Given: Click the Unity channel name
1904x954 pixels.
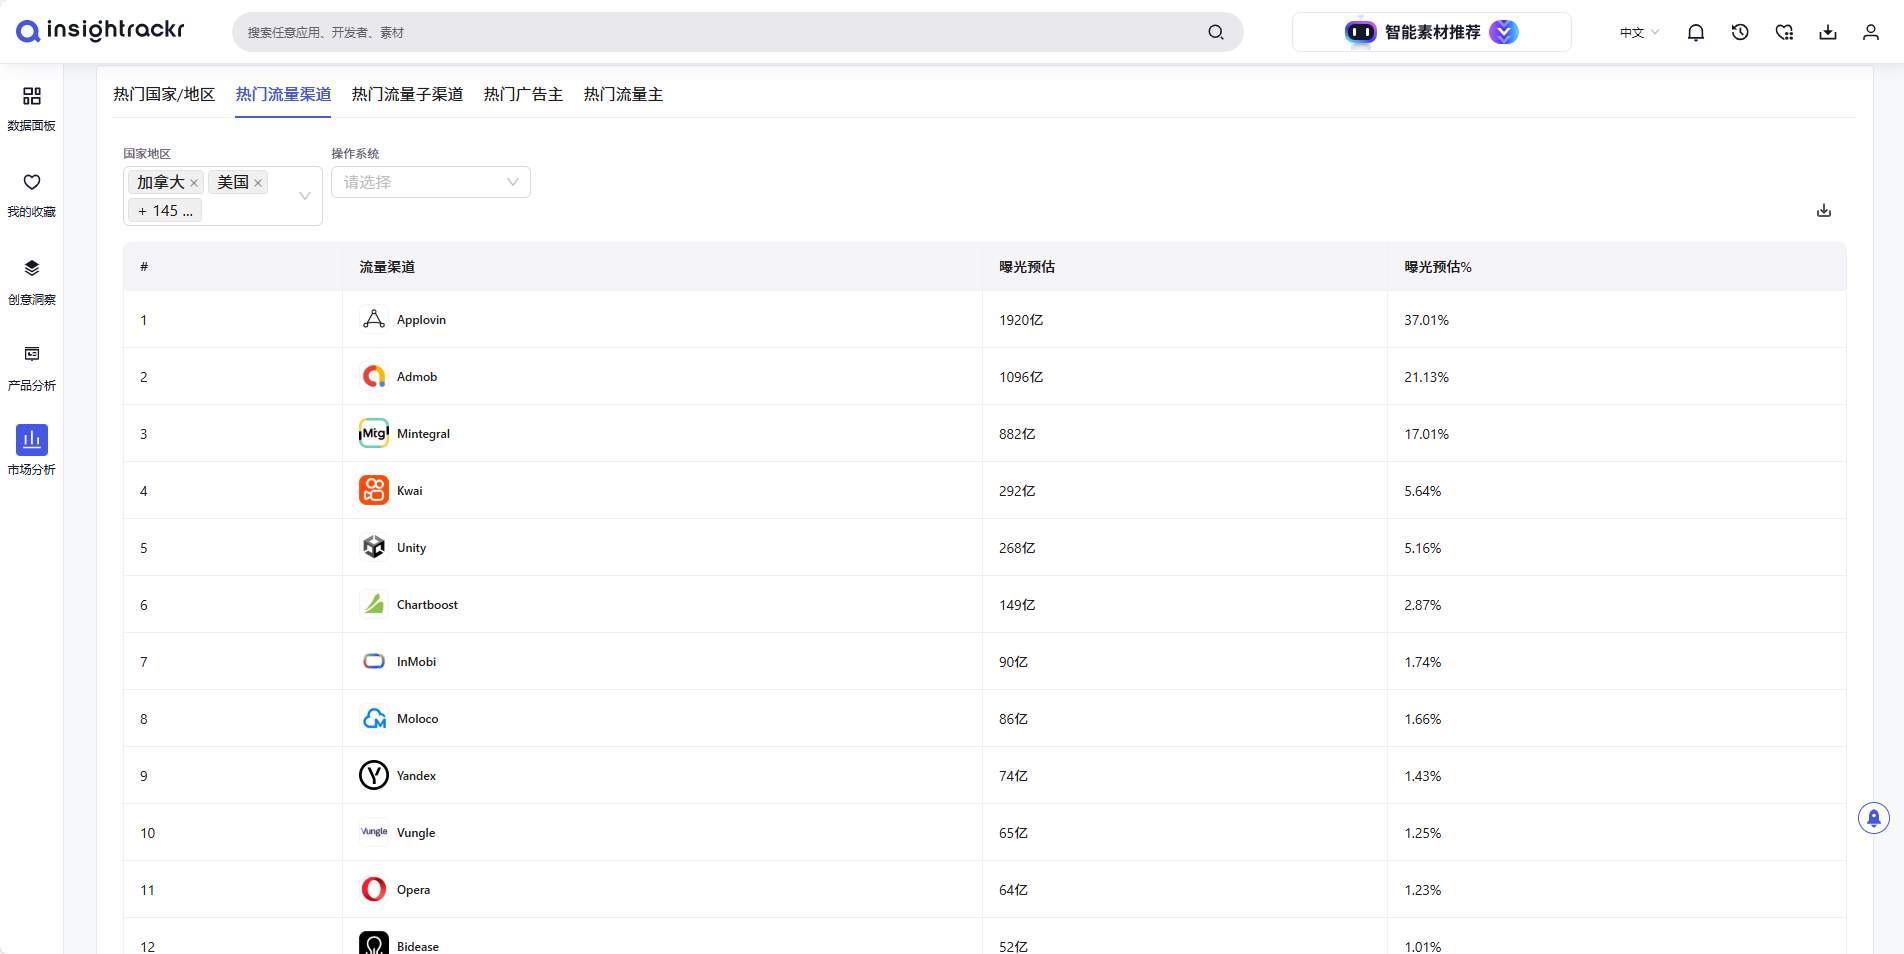Looking at the screenshot, I should coord(411,548).
